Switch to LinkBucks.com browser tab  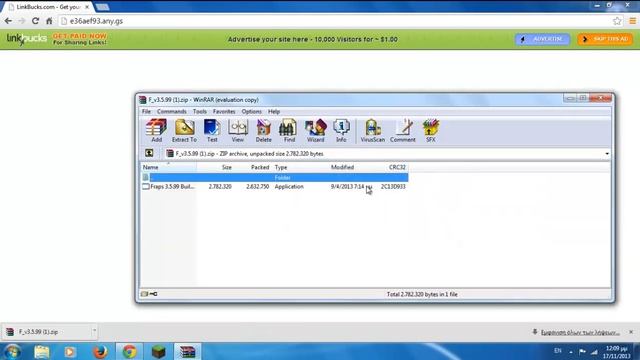point(47,7)
